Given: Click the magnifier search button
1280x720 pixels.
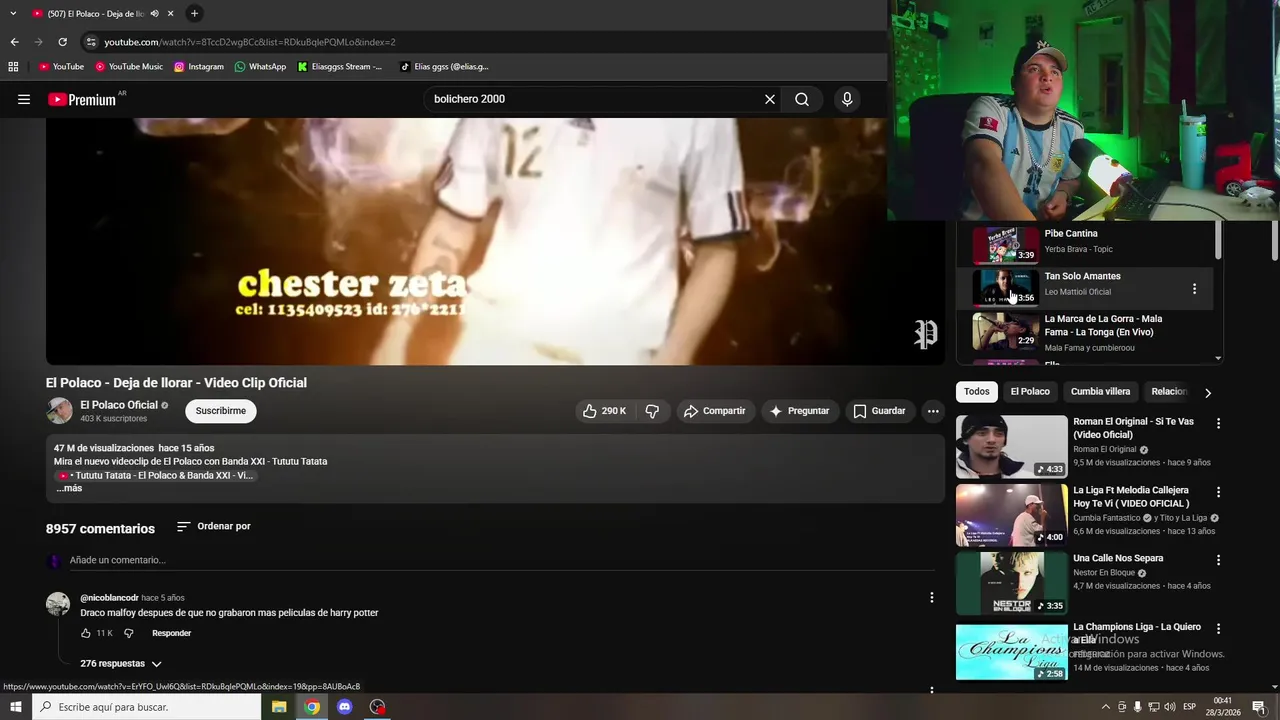Looking at the screenshot, I should 802,99.
